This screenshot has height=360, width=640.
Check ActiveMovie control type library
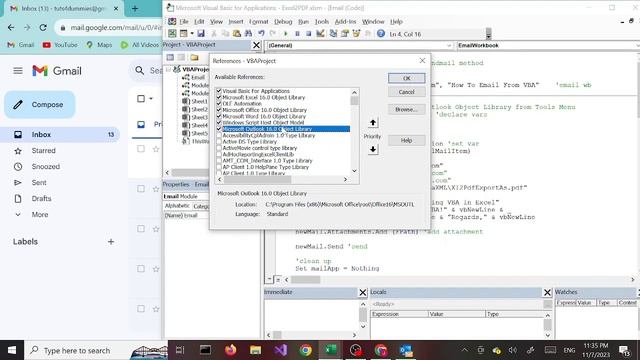[219, 148]
